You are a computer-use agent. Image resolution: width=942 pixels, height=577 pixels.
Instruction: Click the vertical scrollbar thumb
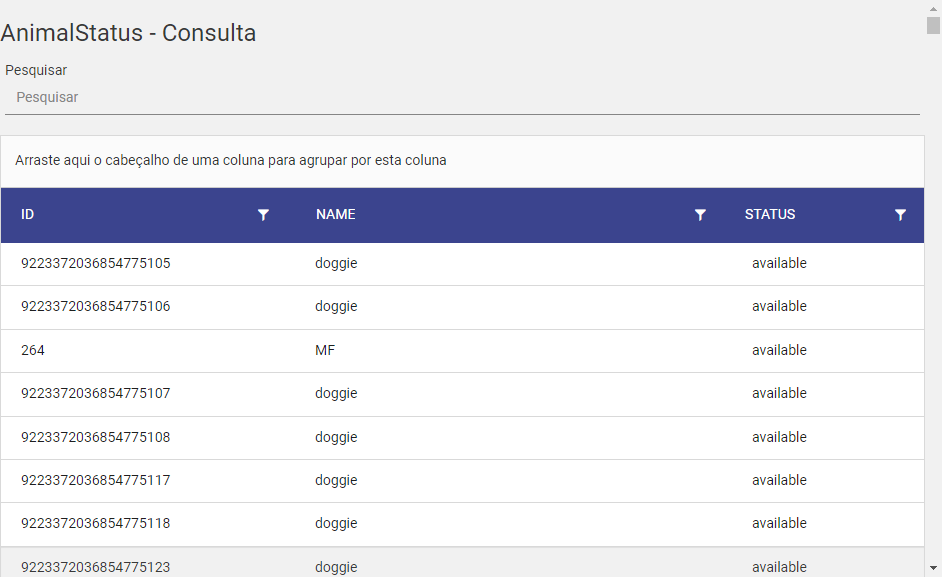pyautogui.click(x=933, y=25)
